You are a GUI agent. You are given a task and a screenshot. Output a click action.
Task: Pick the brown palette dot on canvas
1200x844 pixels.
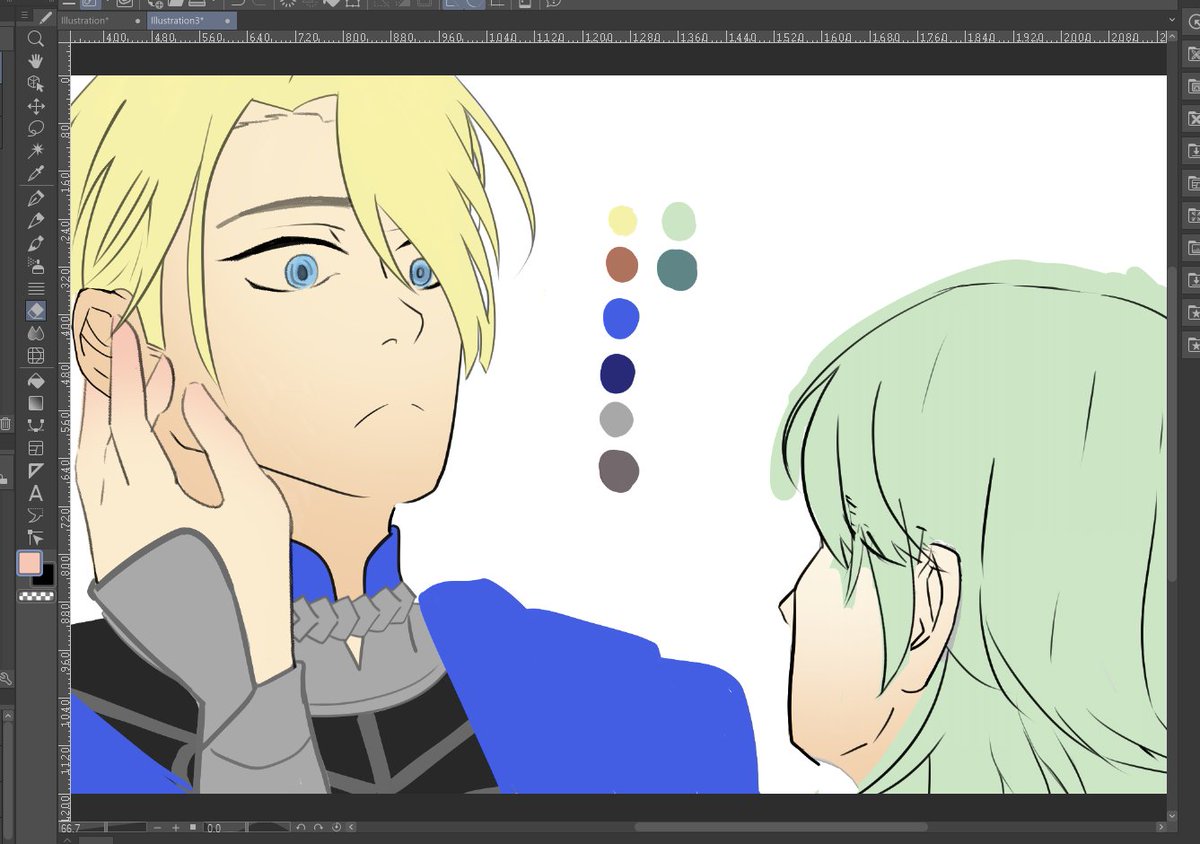[622, 265]
